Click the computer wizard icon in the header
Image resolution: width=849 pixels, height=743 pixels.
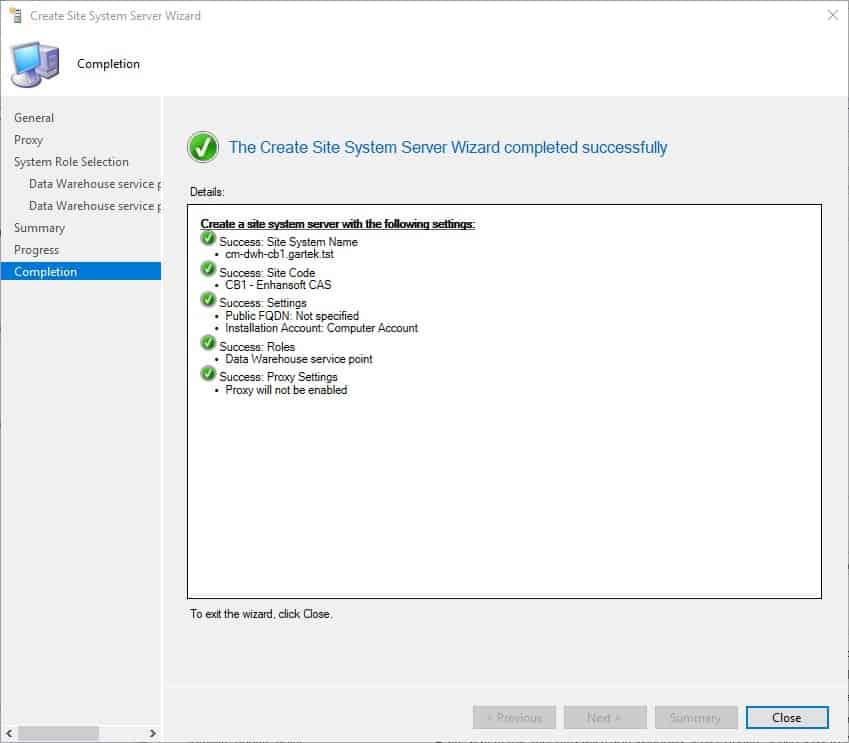click(x=38, y=62)
